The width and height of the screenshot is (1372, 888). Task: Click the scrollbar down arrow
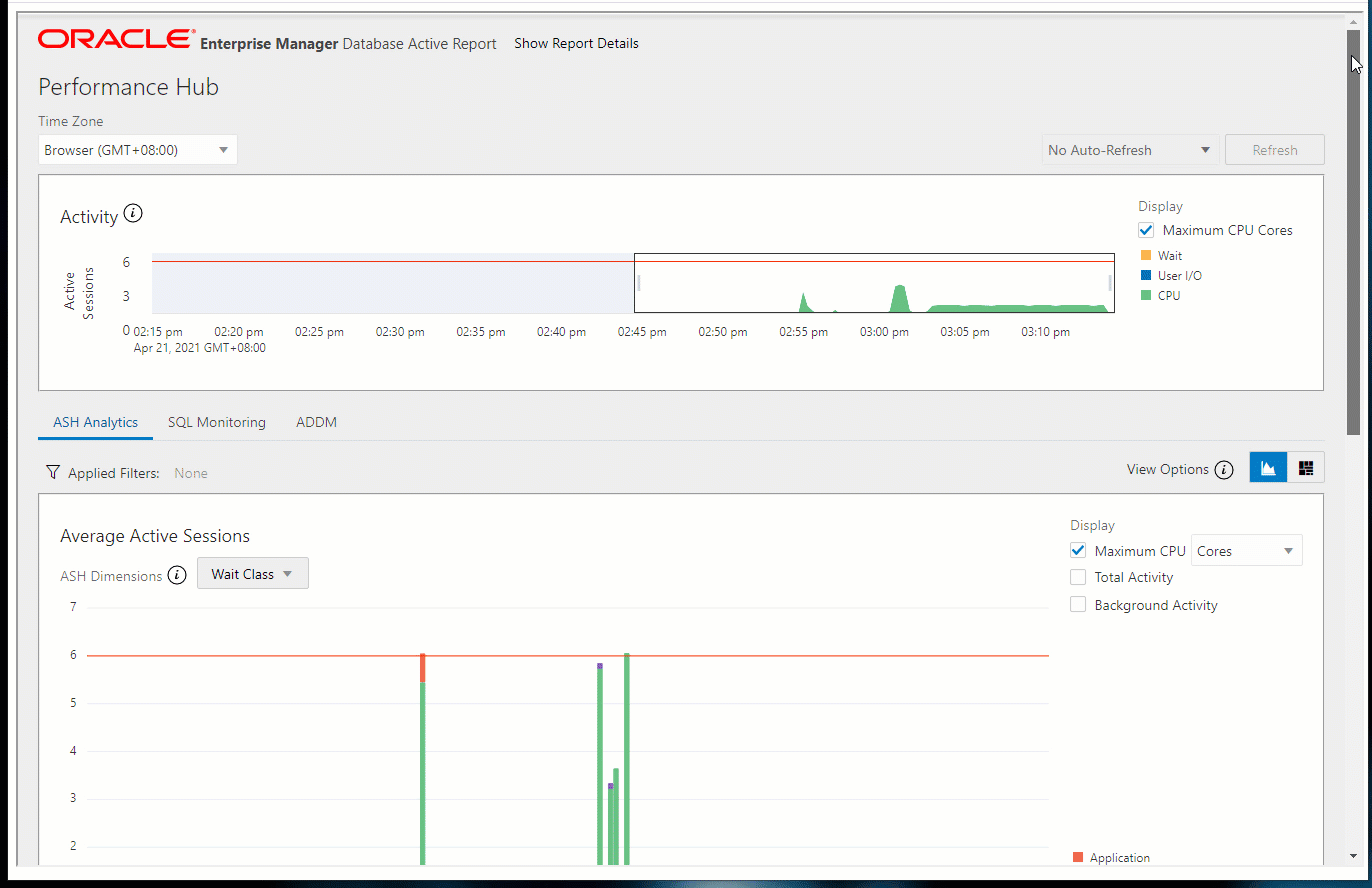pyautogui.click(x=1353, y=856)
